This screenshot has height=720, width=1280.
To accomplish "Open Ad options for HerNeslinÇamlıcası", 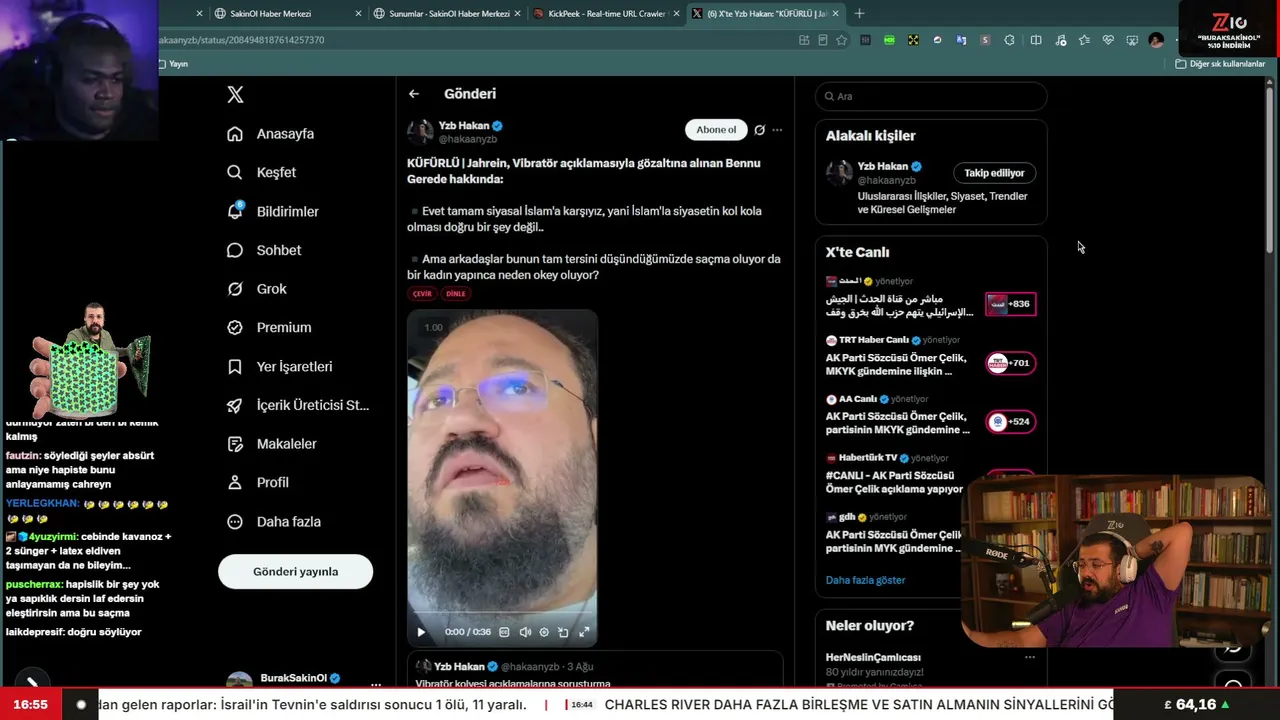I will point(1030,657).
